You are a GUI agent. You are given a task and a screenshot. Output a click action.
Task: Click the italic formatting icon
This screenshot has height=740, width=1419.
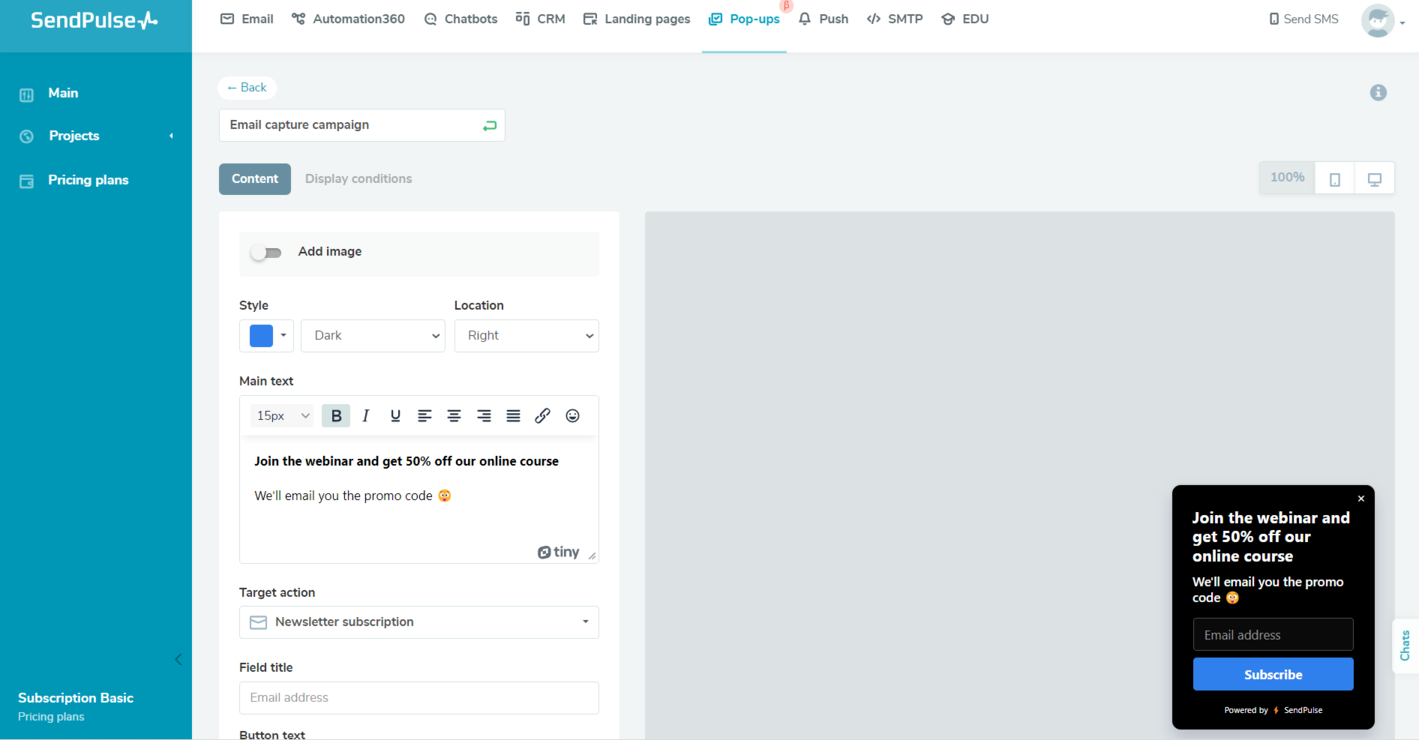366,416
